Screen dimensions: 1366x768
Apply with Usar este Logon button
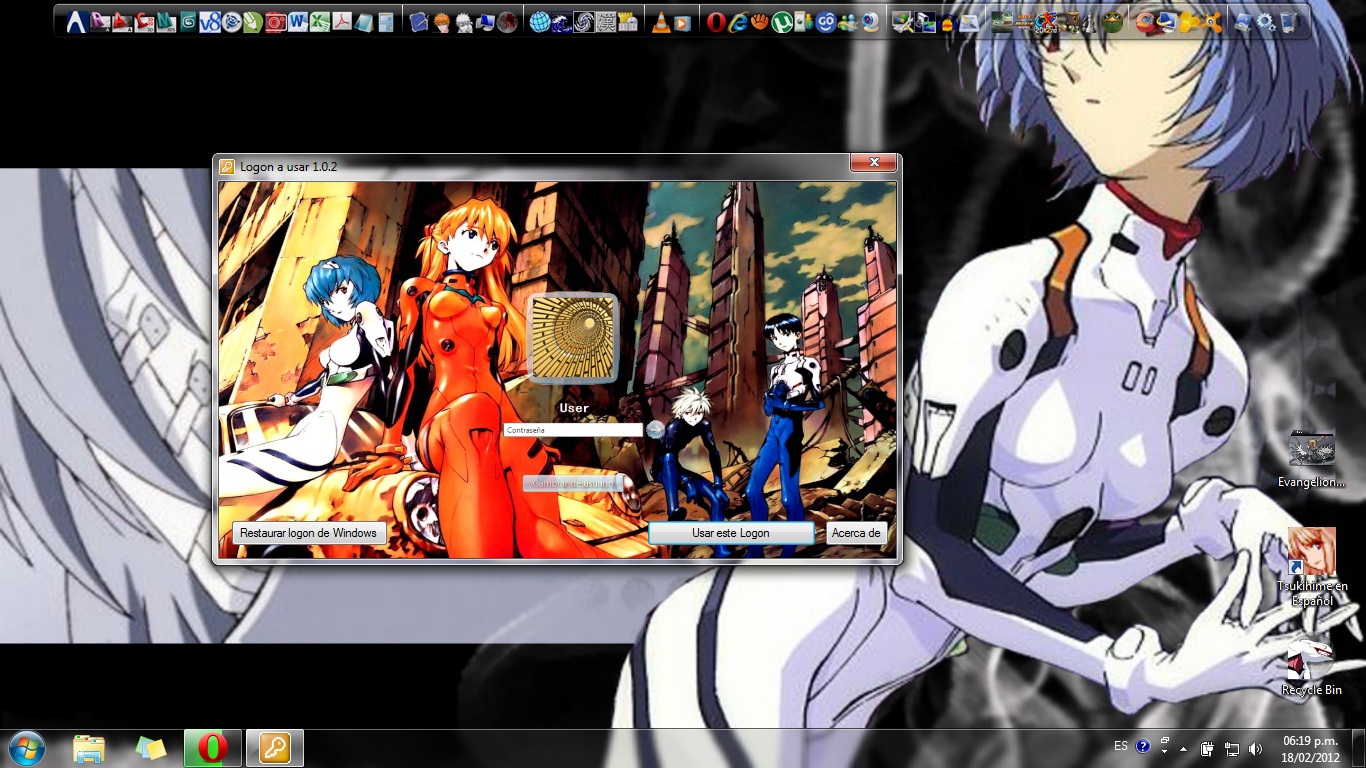(x=731, y=533)
